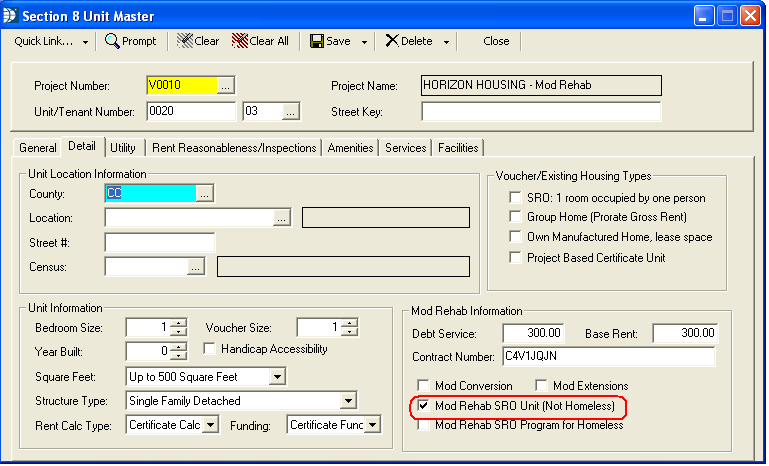Open the Quick Link dropdown menu

tap(51, 41)
